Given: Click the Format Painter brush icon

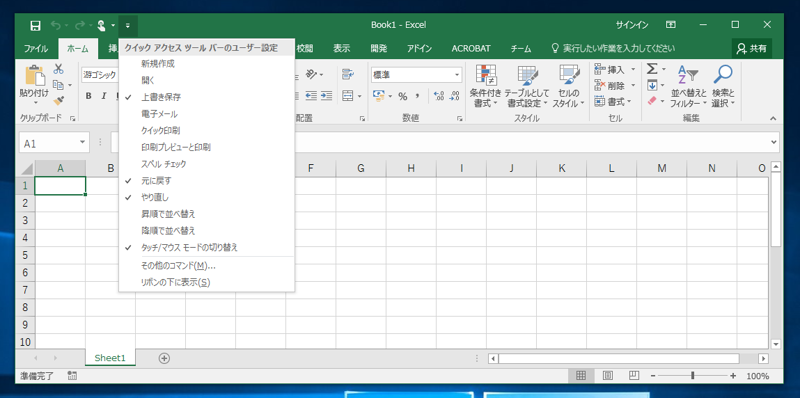Looking at the screenshot, I should click(58, 100).
